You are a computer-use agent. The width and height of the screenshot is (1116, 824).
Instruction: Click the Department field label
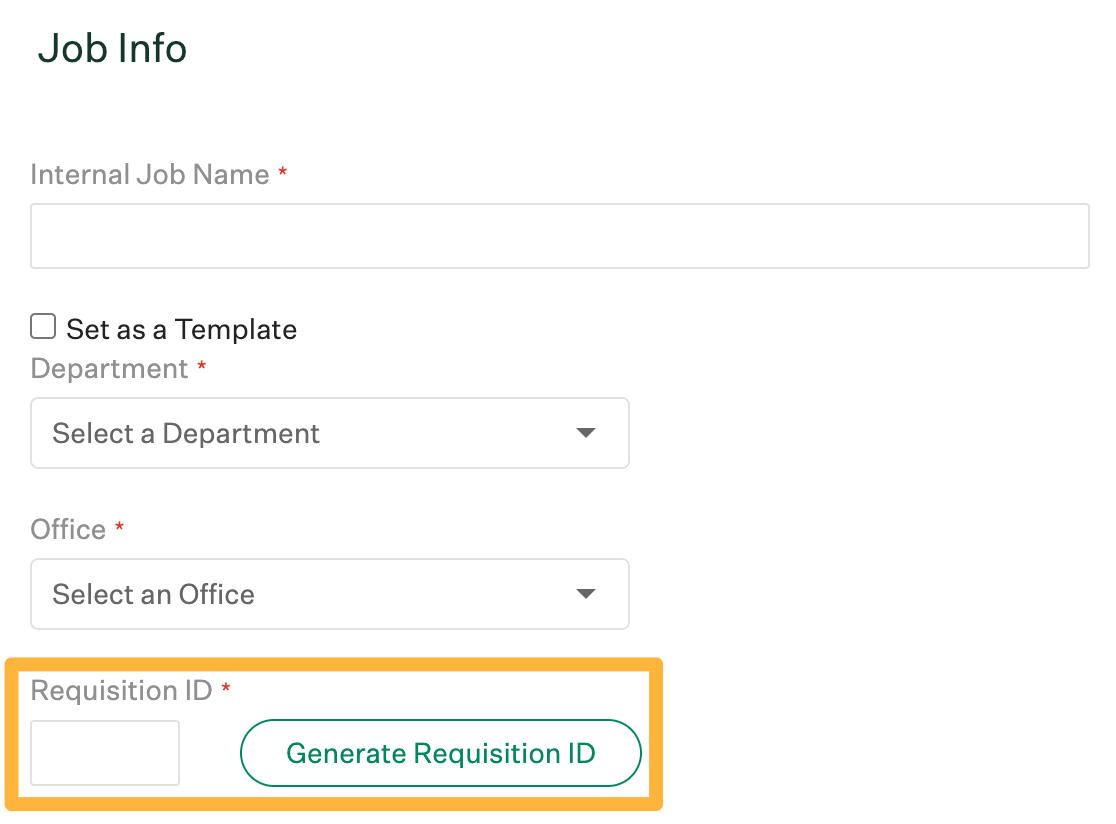tap(110, 367)
